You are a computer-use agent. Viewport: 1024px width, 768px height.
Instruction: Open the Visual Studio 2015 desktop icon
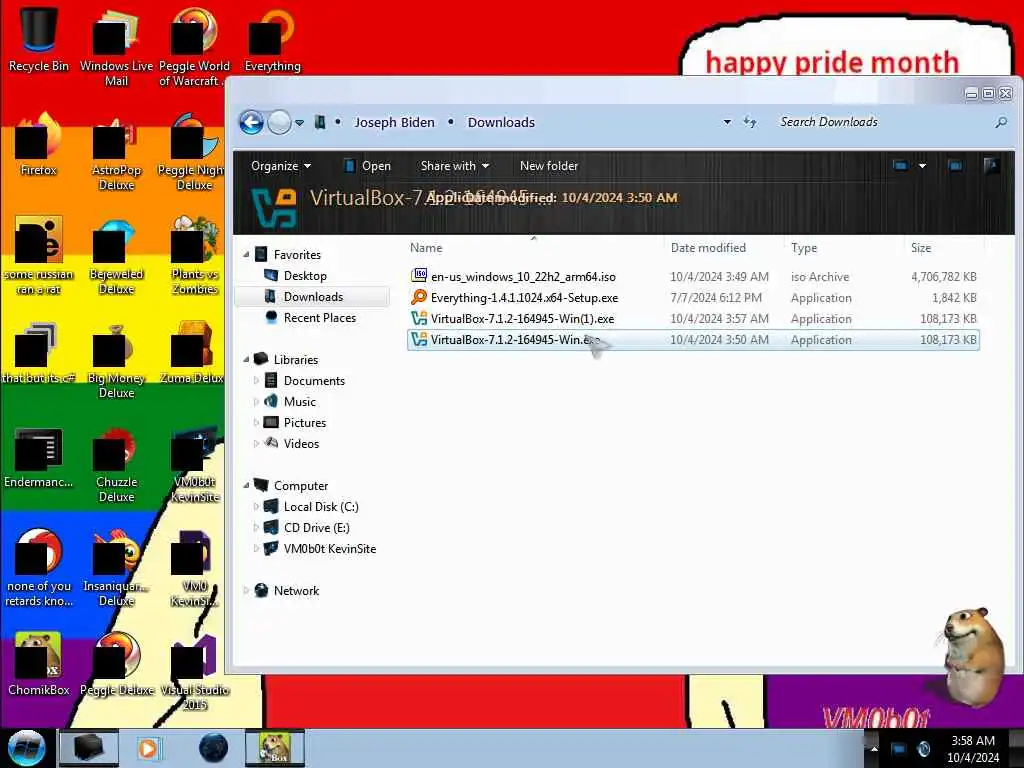[x=195, y=673]
